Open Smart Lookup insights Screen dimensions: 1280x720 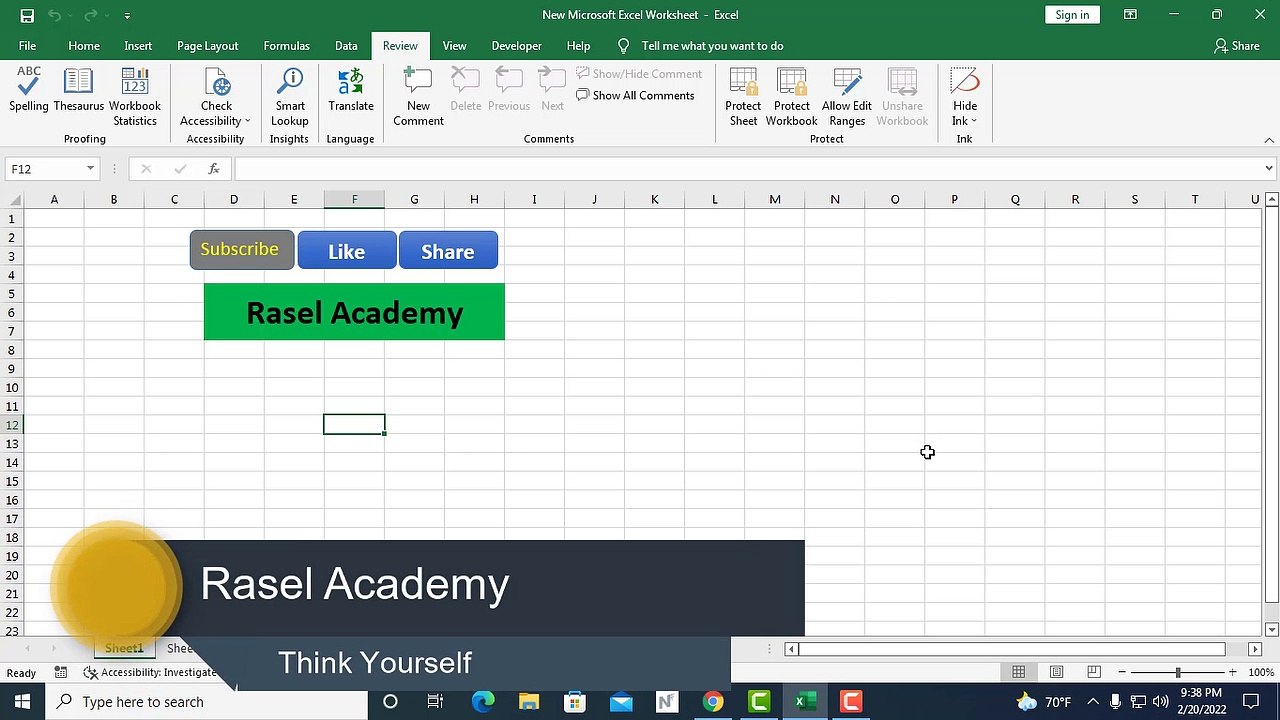290,97
